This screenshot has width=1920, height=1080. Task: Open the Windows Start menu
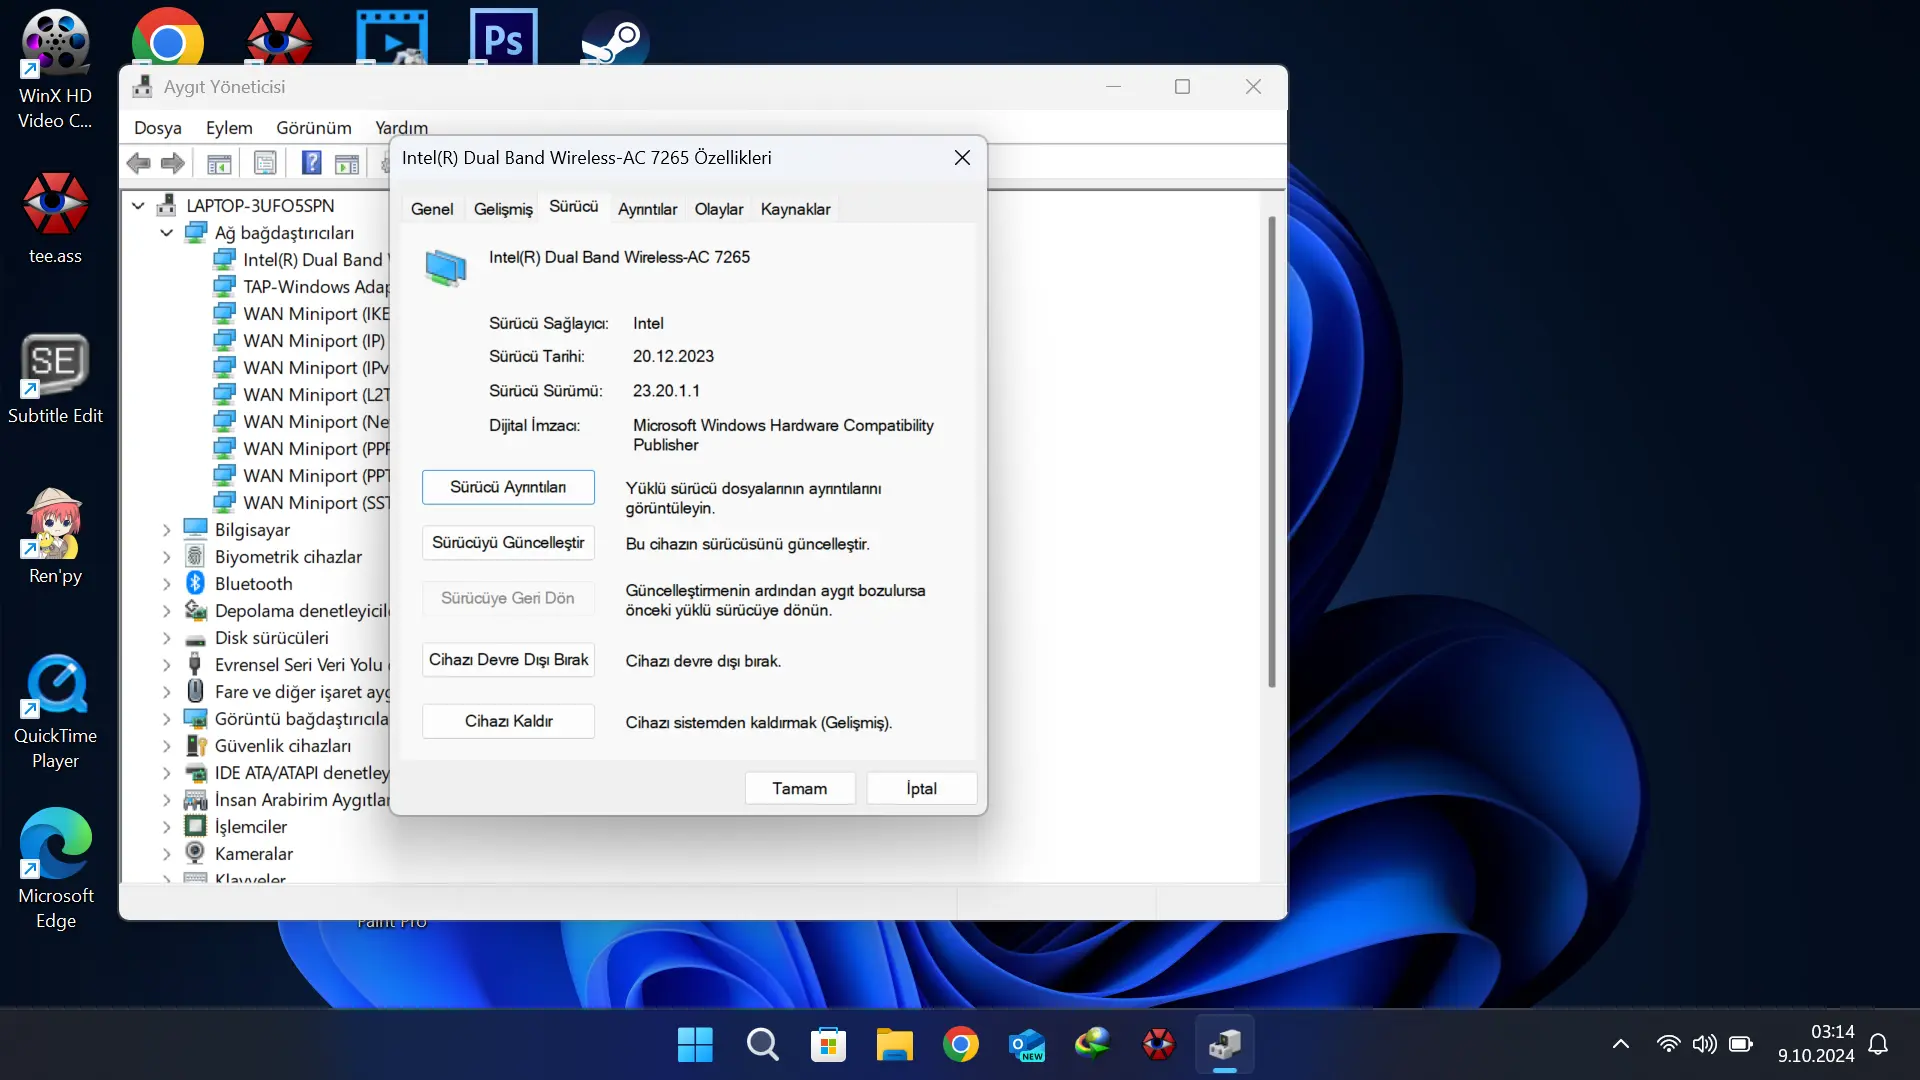click(695, 1045)
